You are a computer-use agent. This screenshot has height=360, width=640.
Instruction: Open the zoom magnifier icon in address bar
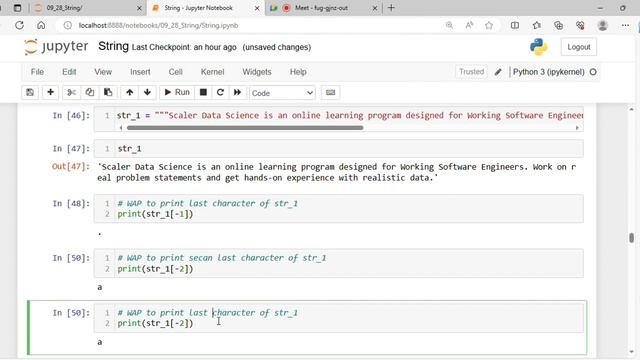click(449, 25)
